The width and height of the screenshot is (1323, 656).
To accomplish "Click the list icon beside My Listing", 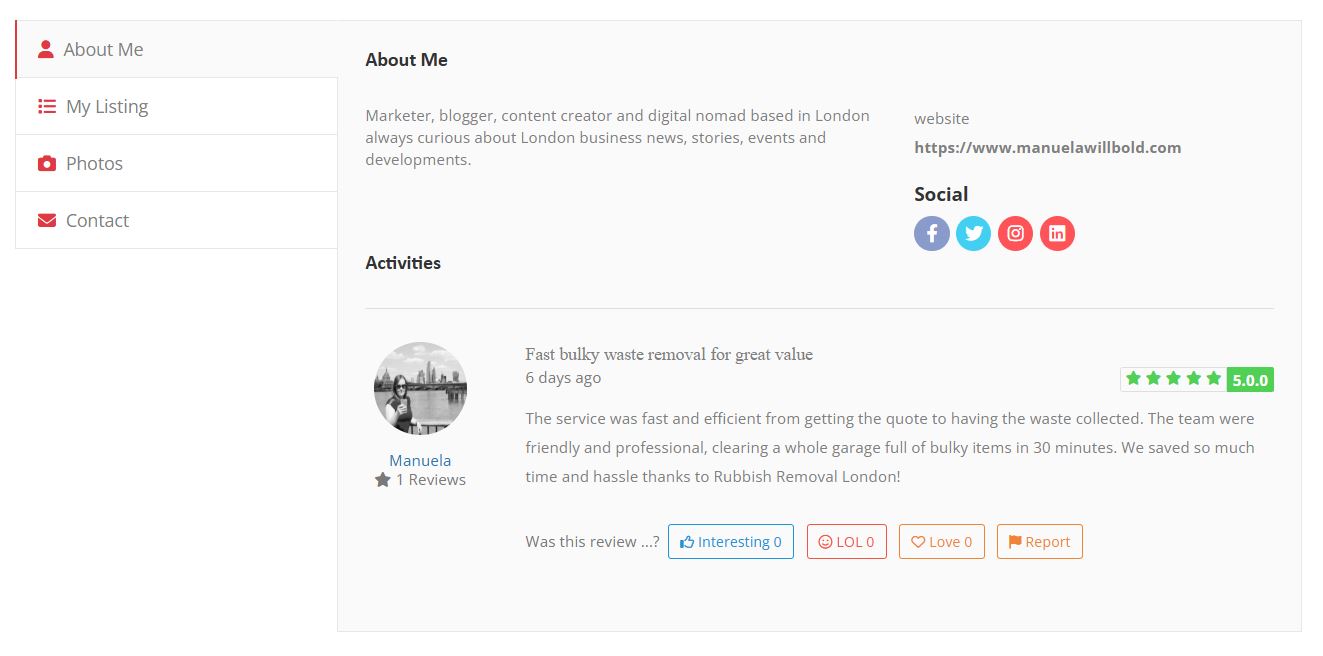I will click(46, 106).
